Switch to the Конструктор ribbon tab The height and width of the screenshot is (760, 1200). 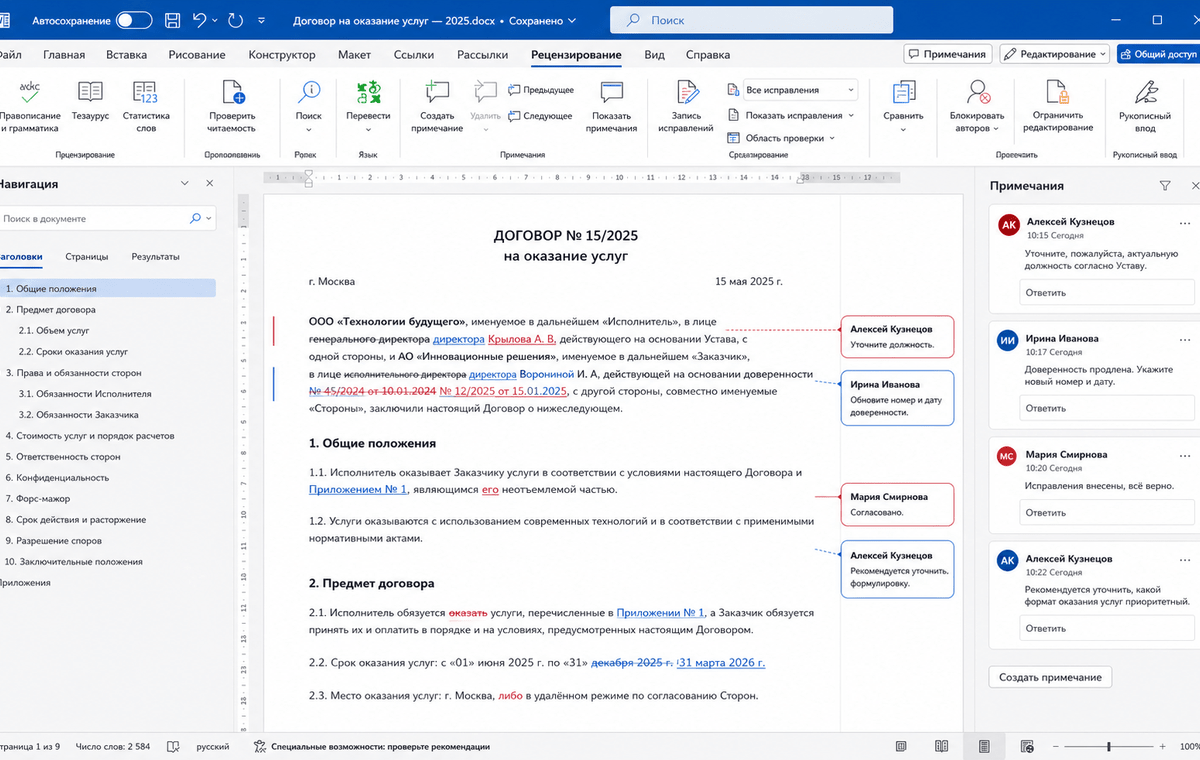point(282,55)
